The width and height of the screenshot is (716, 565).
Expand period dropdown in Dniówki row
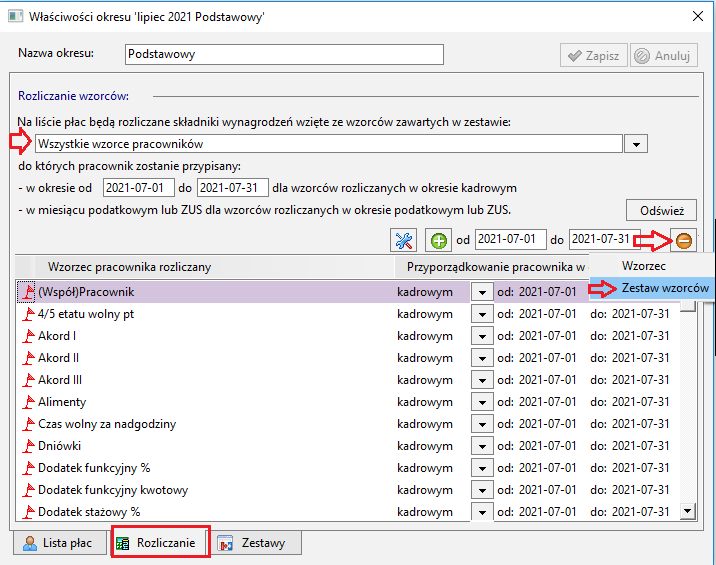point(482,446)
